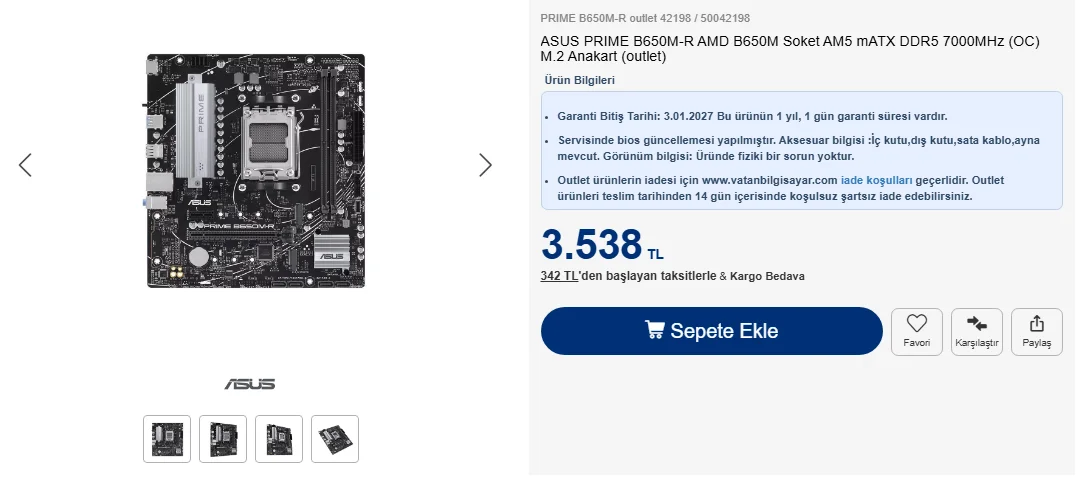
Task: Click the Sepete Ekle button
Action: (712, 331)
